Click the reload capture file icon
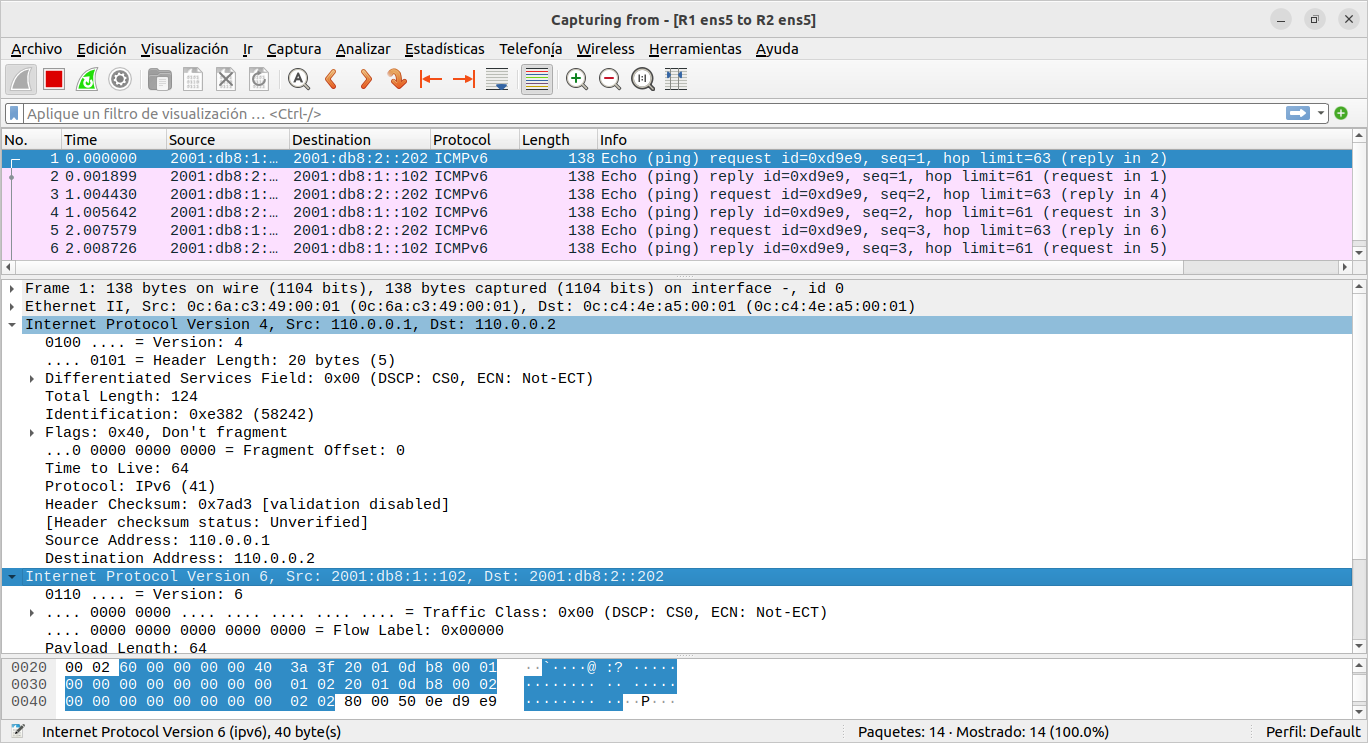 point(259,79)
